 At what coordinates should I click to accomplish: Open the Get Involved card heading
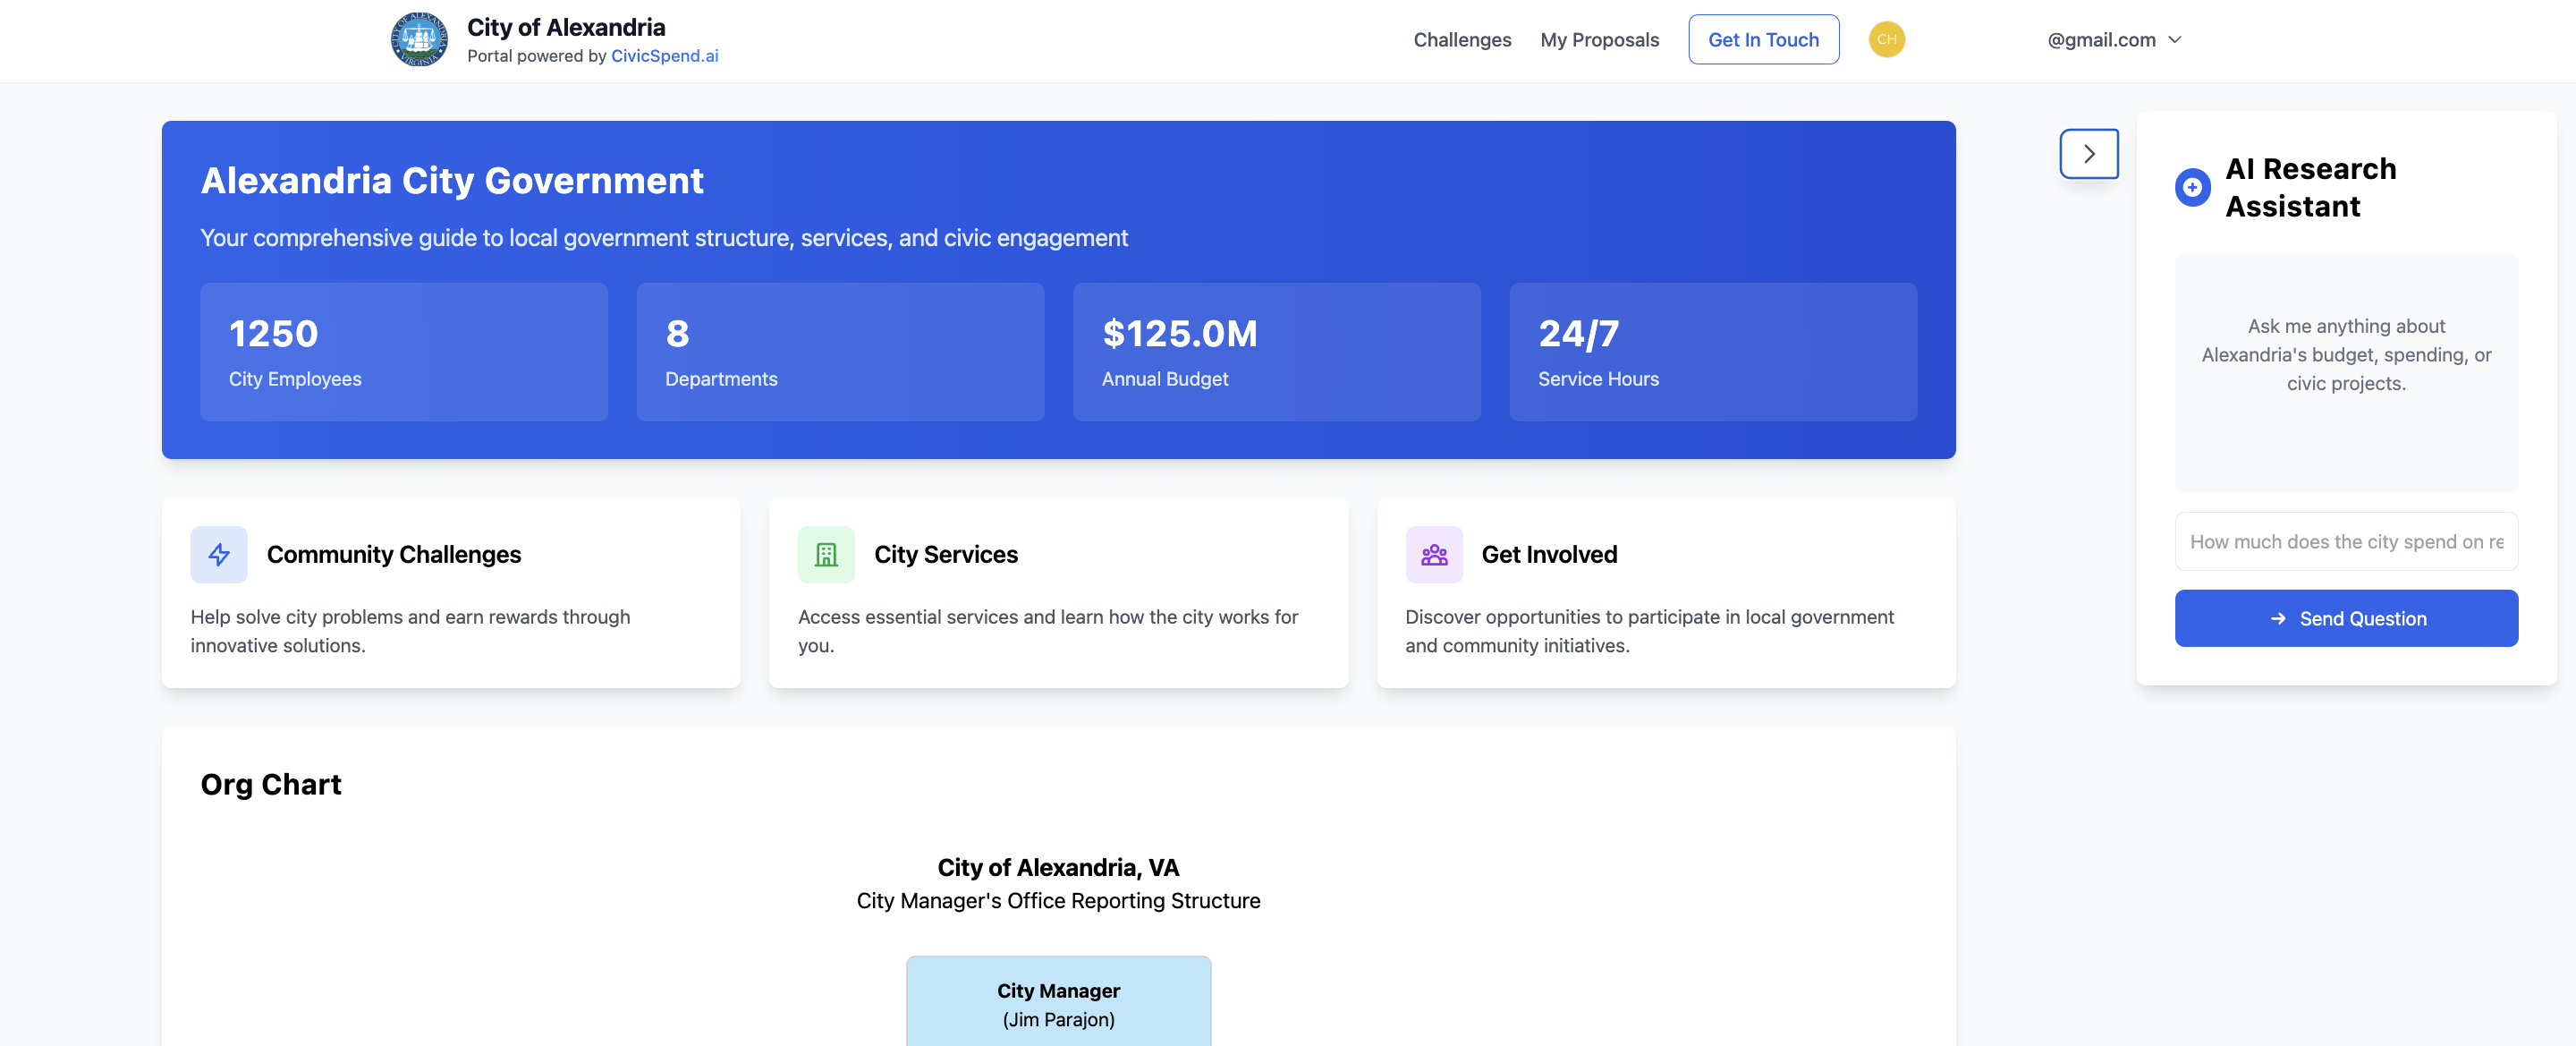(x=1548, y=554)
